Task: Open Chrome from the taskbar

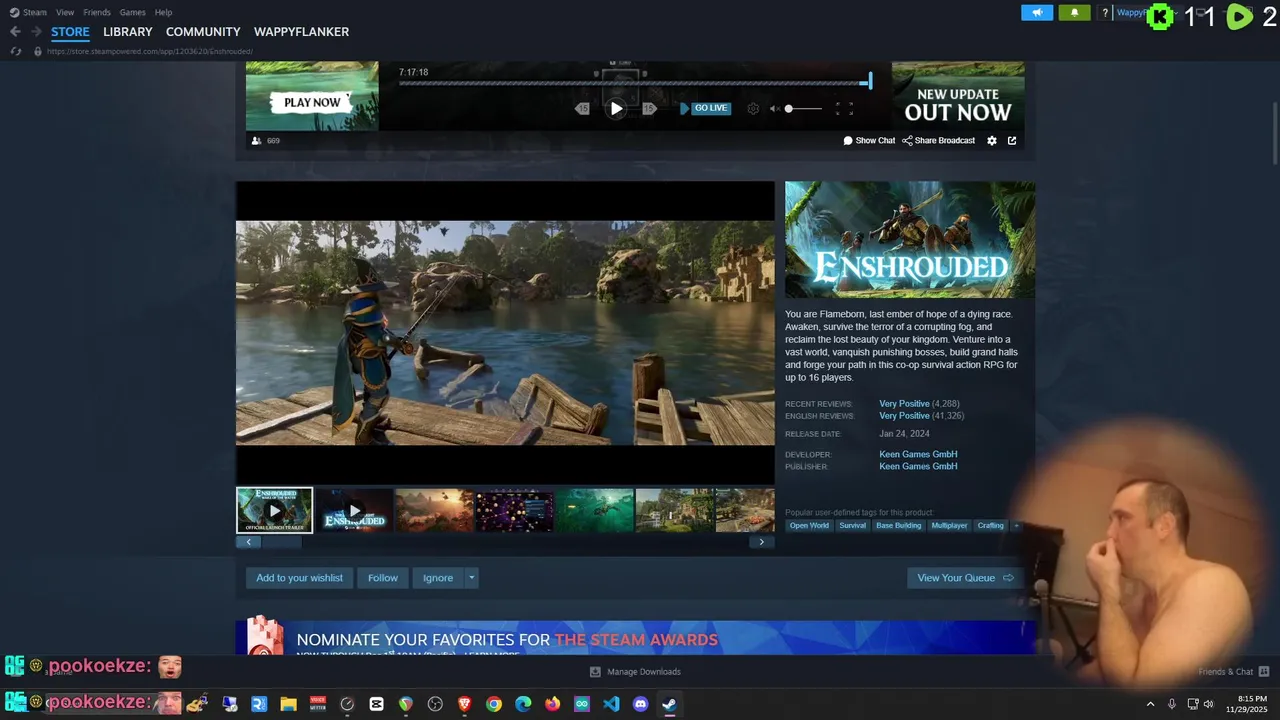Action: tap(494, 704)
